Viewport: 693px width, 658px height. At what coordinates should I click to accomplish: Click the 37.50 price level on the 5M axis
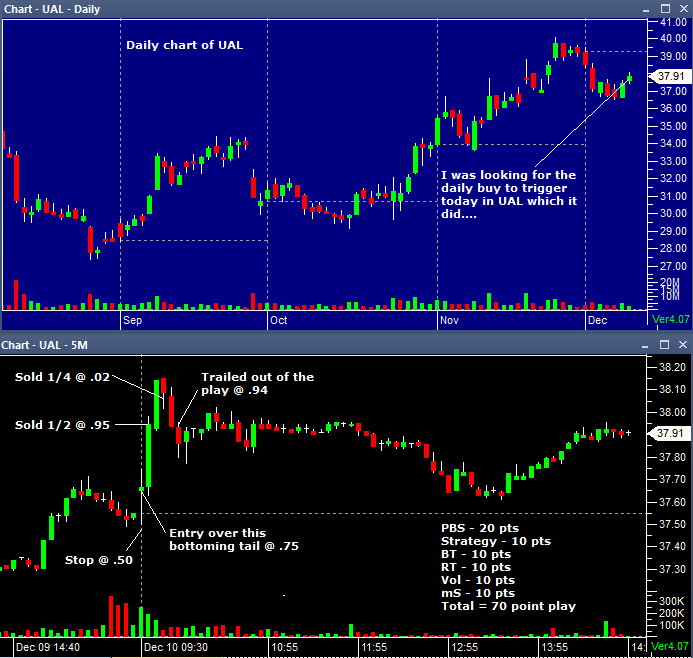coord(672,524)
